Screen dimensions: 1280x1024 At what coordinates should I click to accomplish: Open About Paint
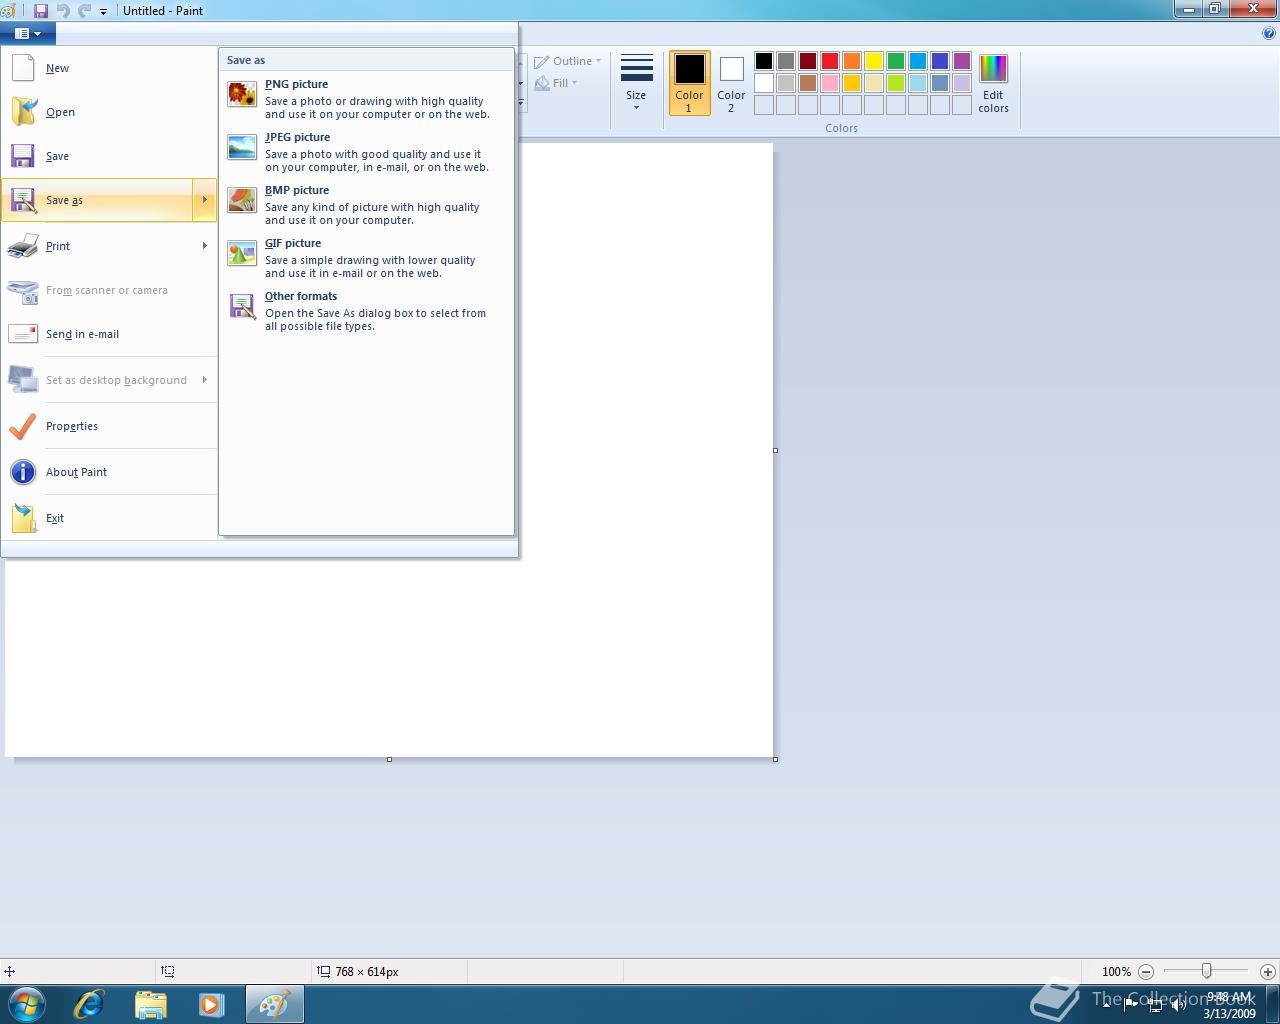109,472
